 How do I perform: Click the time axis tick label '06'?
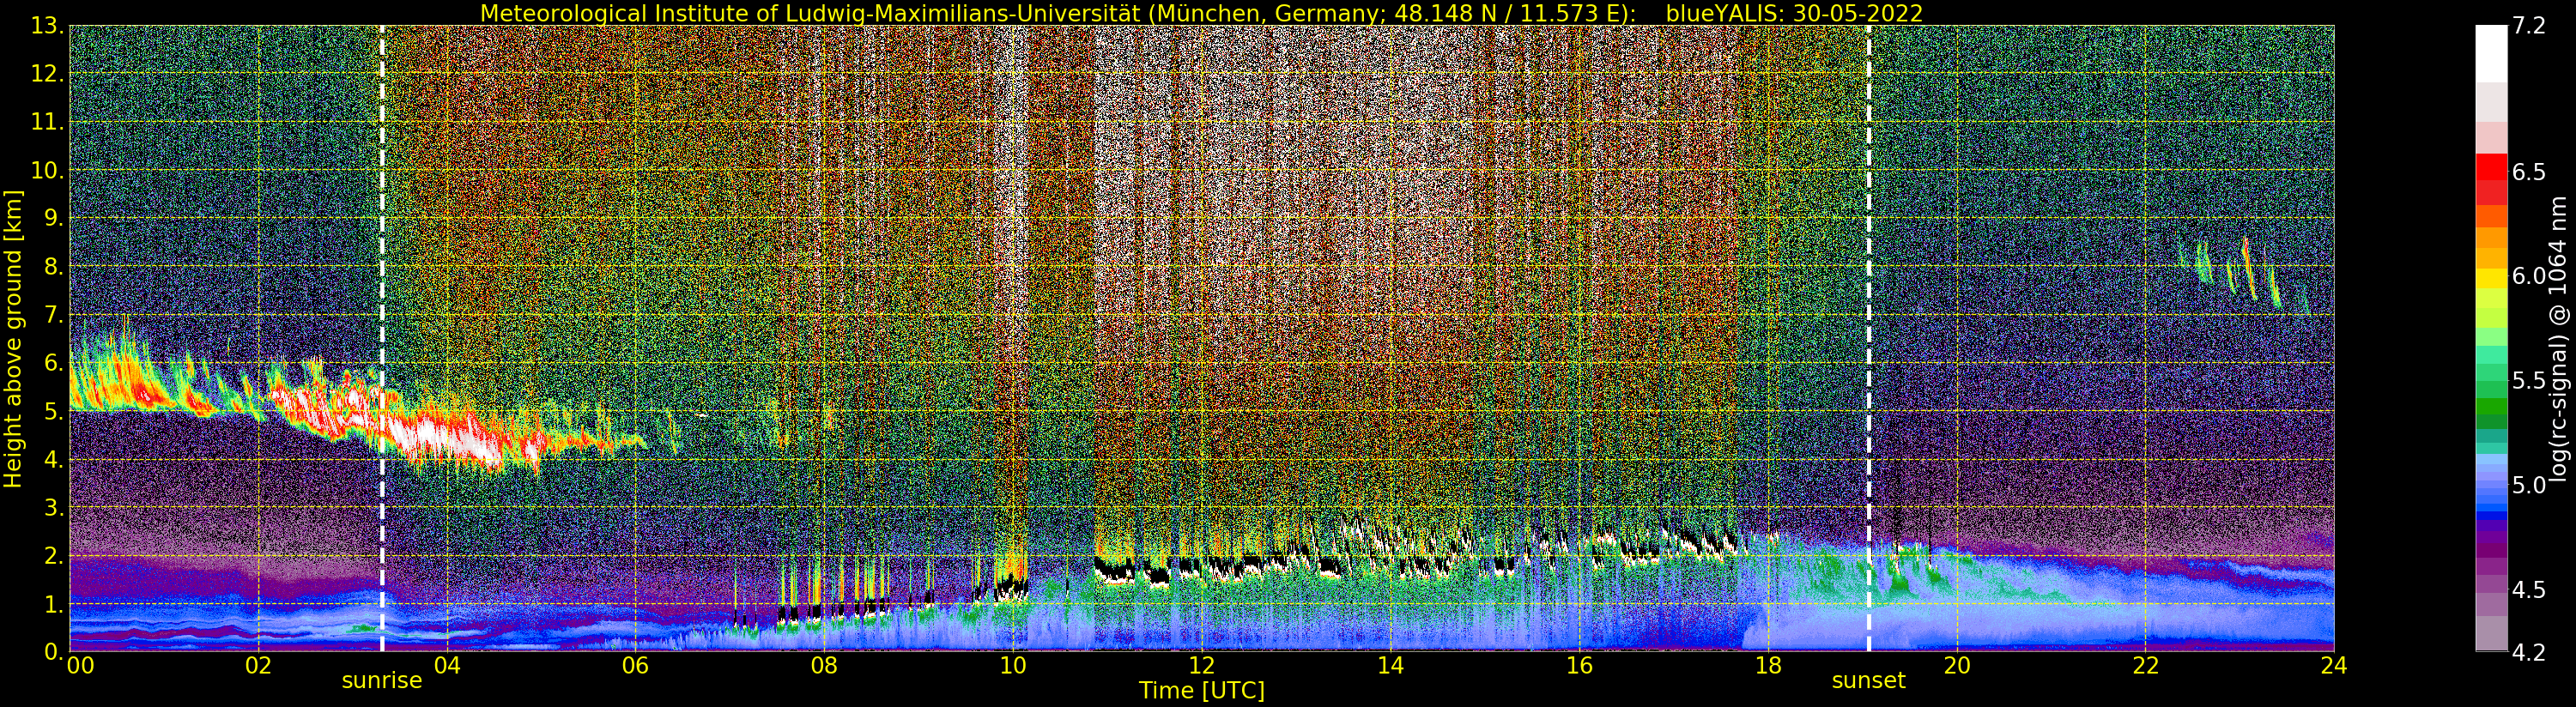[636, 666]
